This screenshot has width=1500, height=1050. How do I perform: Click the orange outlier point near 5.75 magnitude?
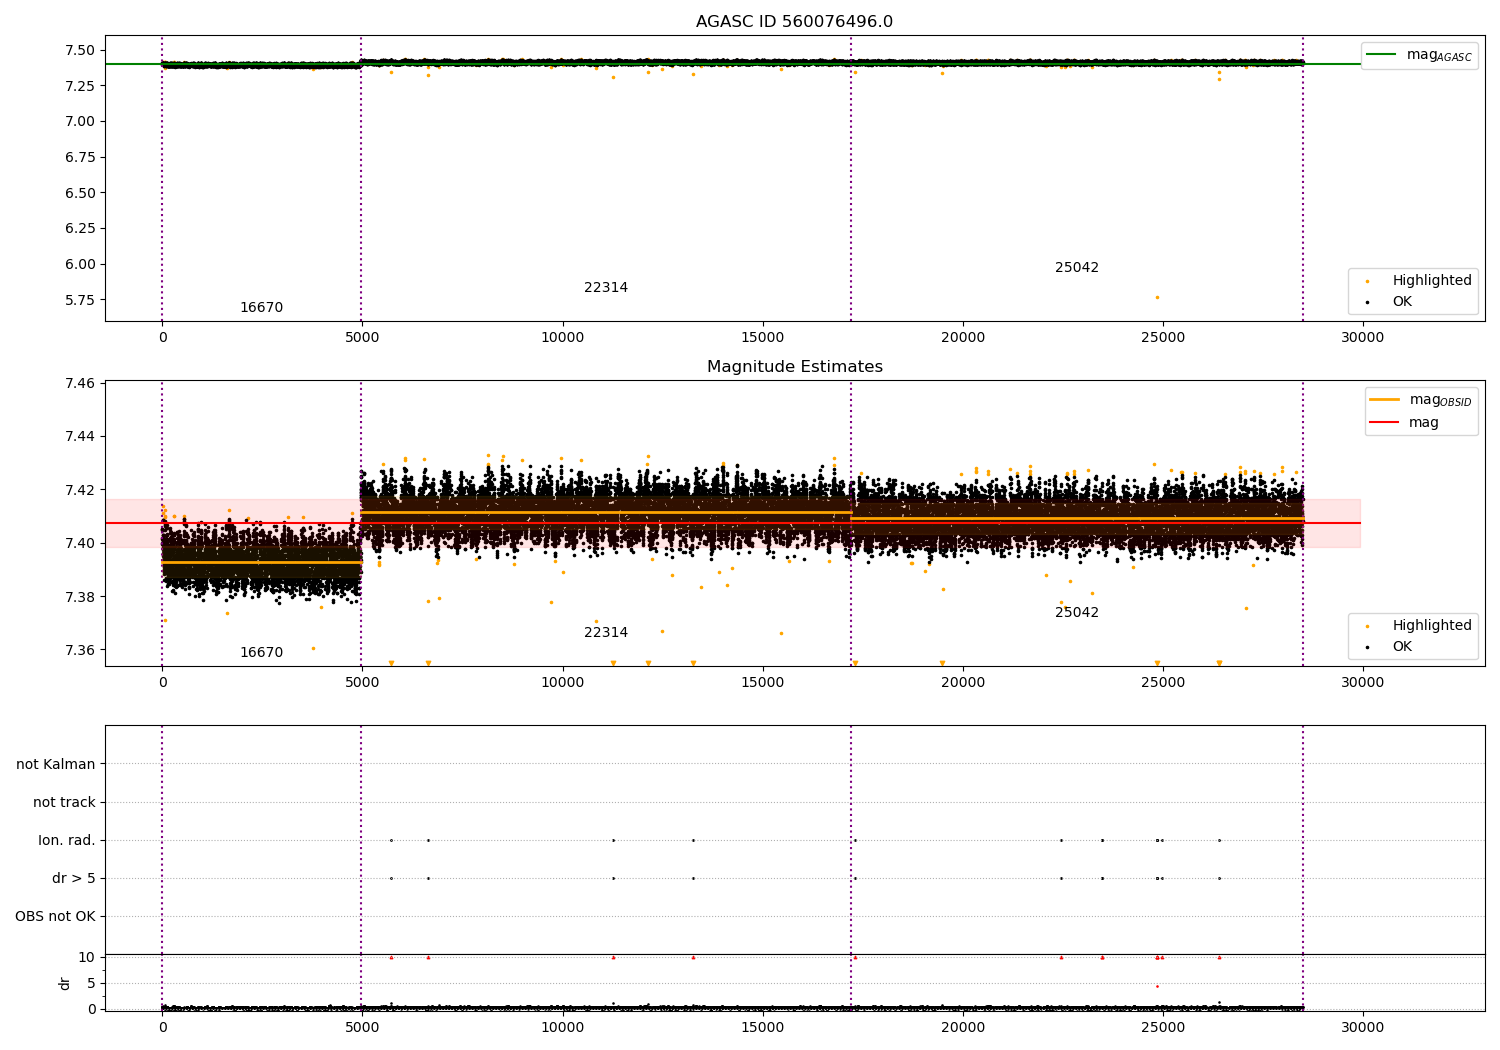click(1157, 297)
